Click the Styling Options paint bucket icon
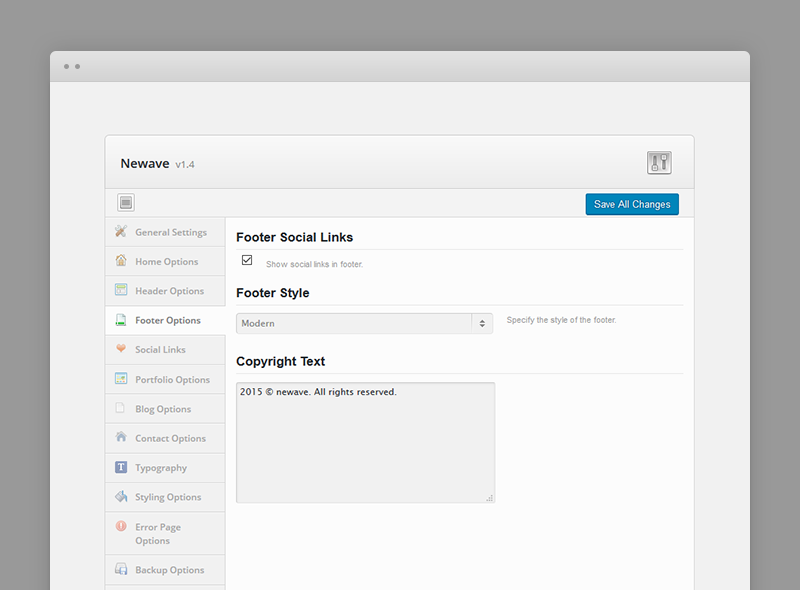The height and width of the screenshot is (590, 800). [121, 496]
